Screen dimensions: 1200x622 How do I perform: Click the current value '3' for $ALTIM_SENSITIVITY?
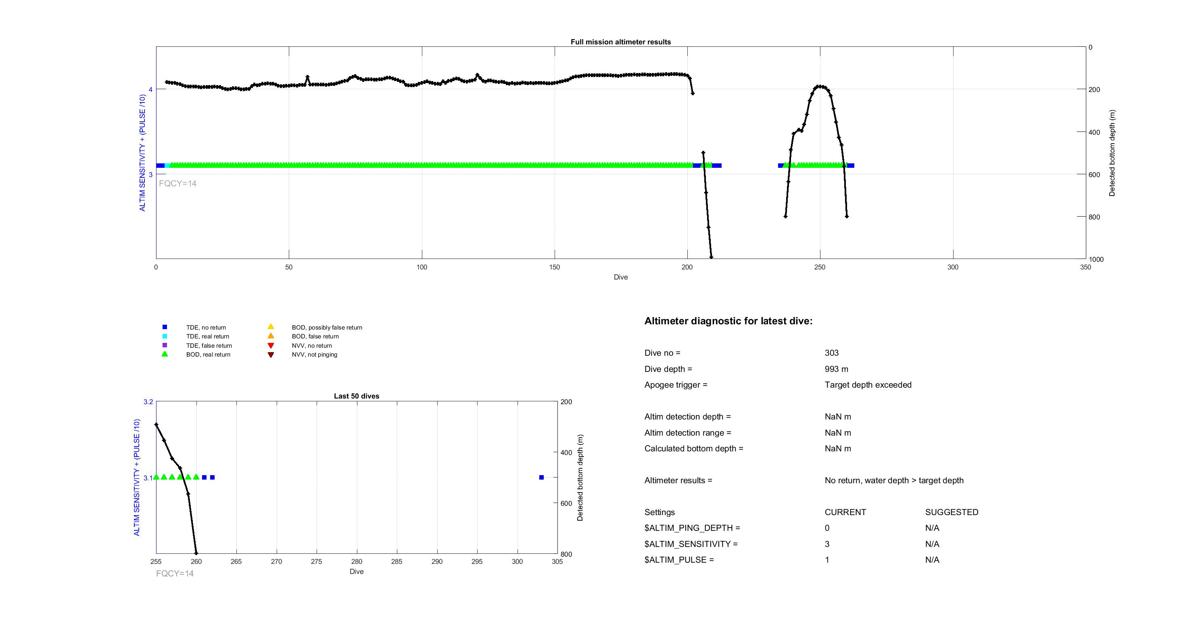click(x=828, y=544)
